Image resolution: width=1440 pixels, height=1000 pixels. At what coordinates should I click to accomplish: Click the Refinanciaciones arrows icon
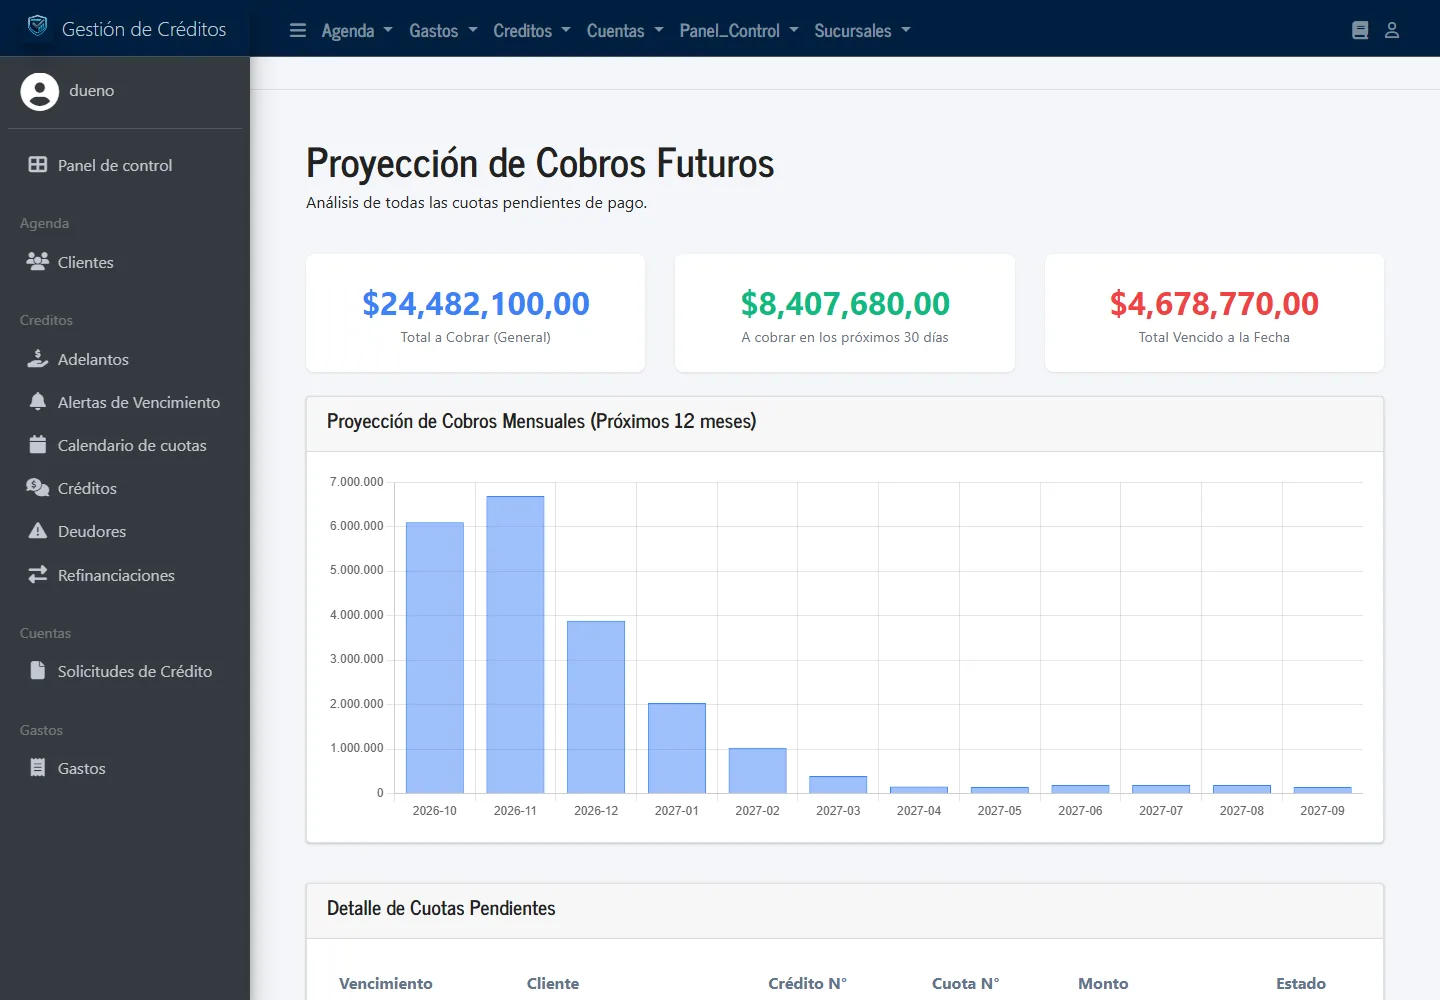click(38, 575)
